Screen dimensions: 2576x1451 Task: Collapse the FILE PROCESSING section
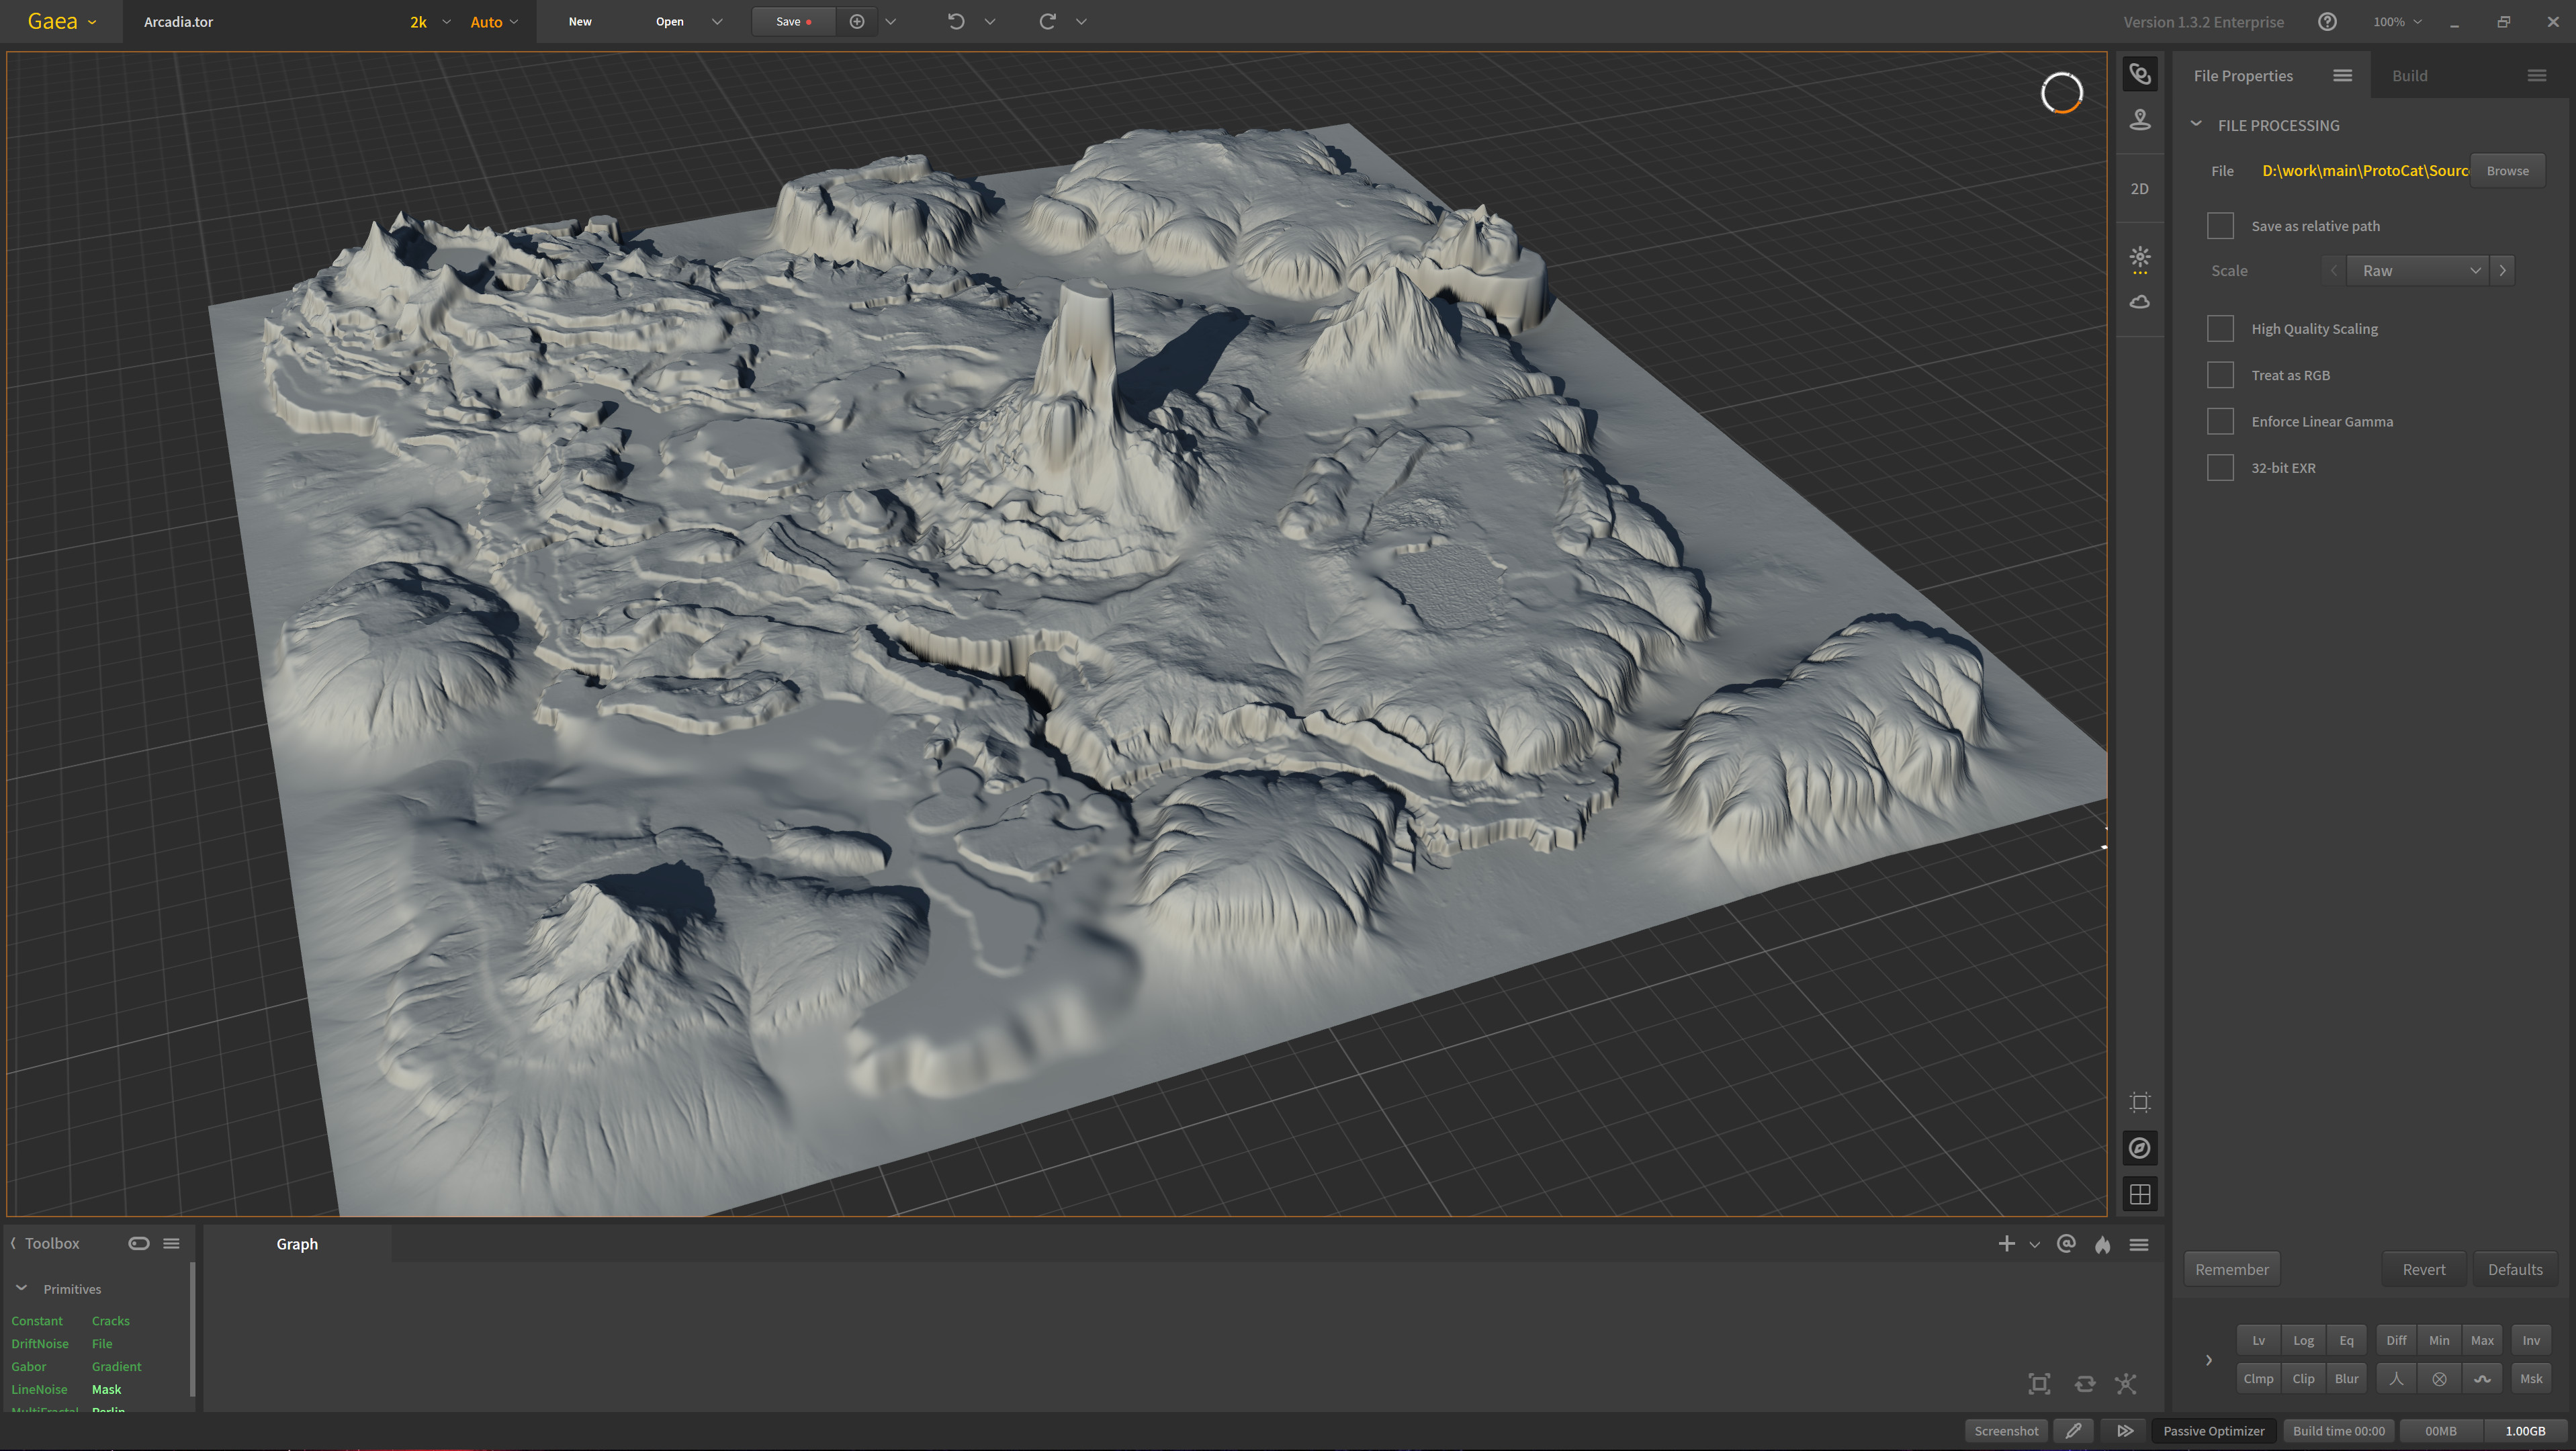2196,125
